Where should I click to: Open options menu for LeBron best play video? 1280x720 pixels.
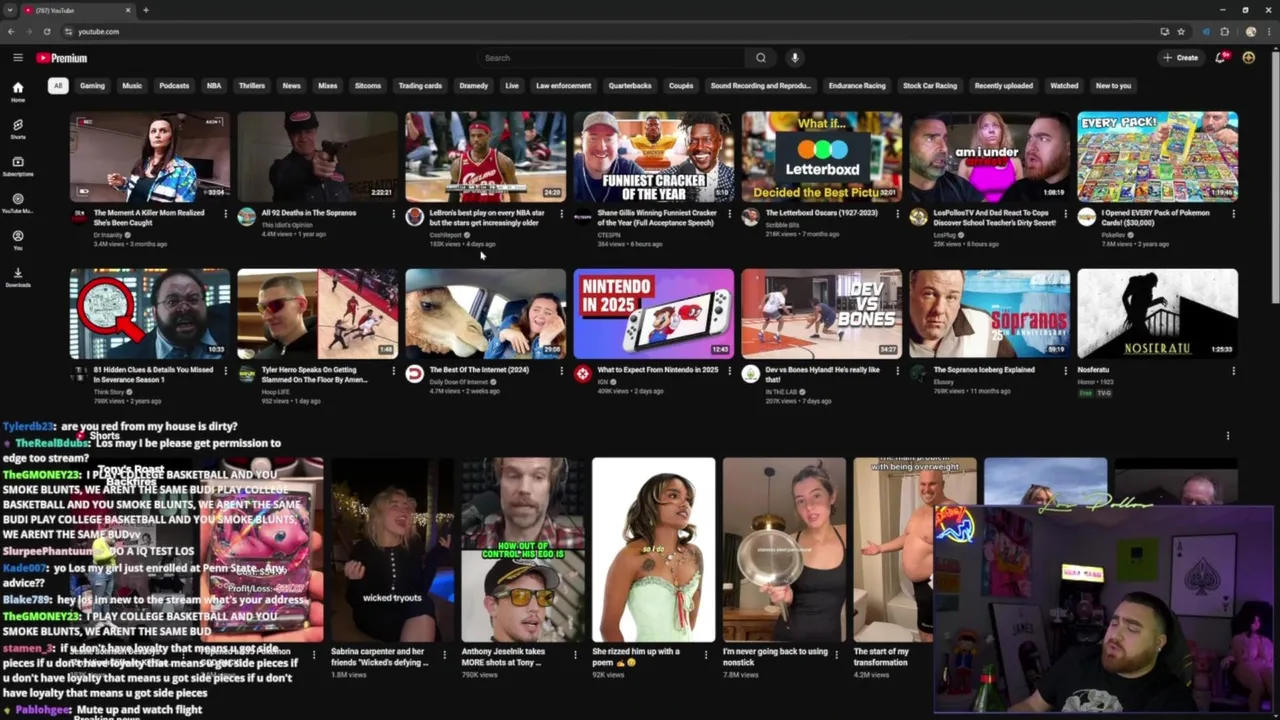[561, 214]
